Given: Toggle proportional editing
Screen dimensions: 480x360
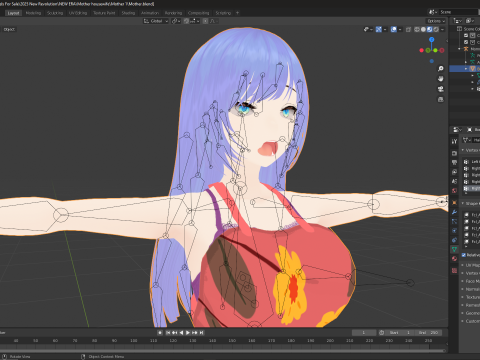Looking at the screenshot, I should [x=205, y=21].
